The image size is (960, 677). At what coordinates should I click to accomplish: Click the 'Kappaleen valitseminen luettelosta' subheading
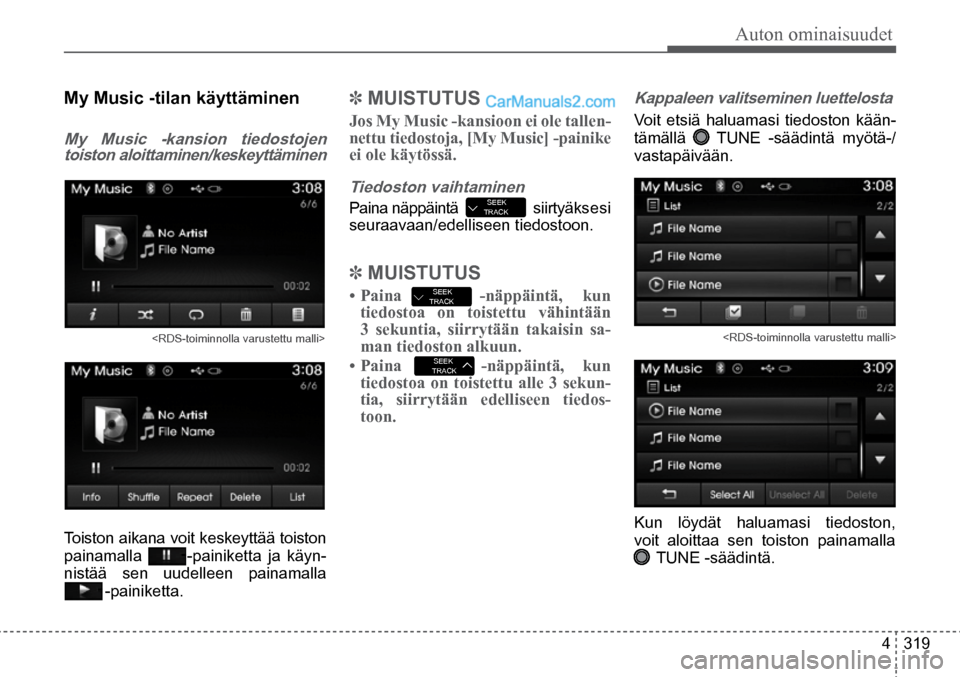click(x=763, y=98)
